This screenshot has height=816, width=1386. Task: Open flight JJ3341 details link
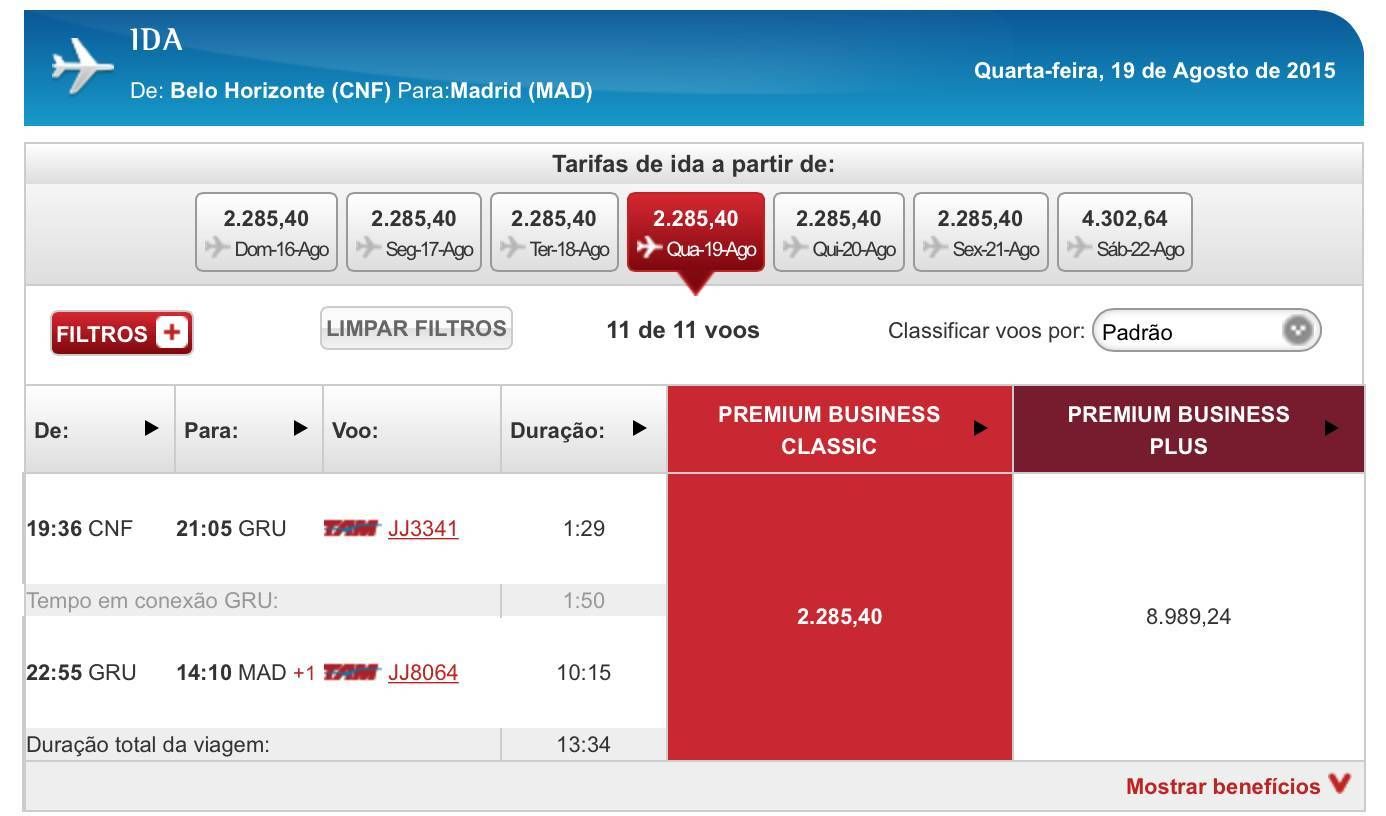click(423, 528)
